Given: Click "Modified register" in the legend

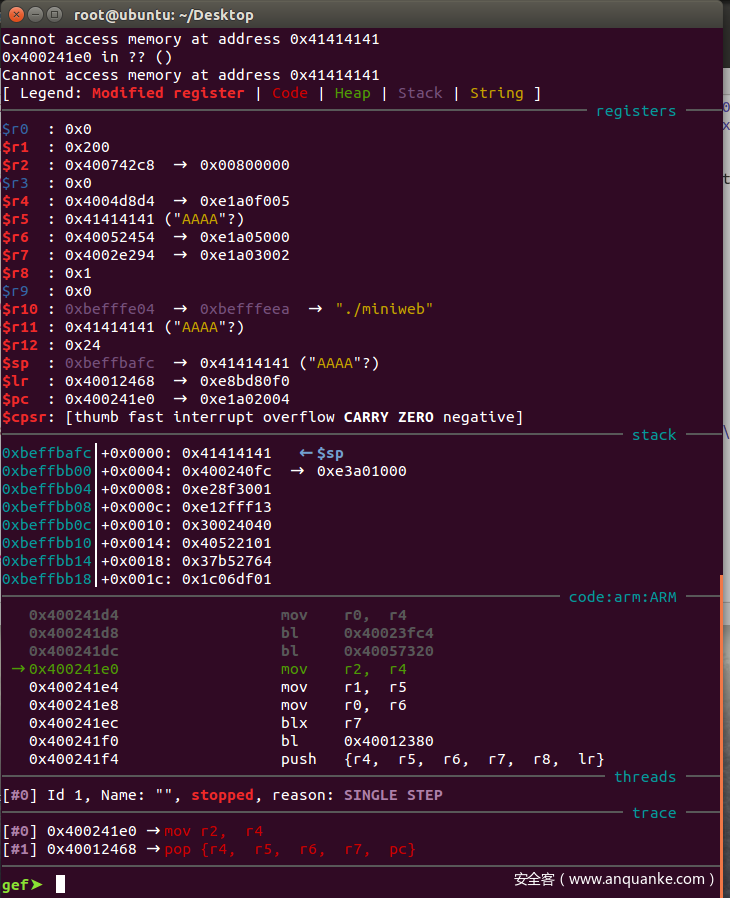Looking at the screenshot, I should pos(168,93).
